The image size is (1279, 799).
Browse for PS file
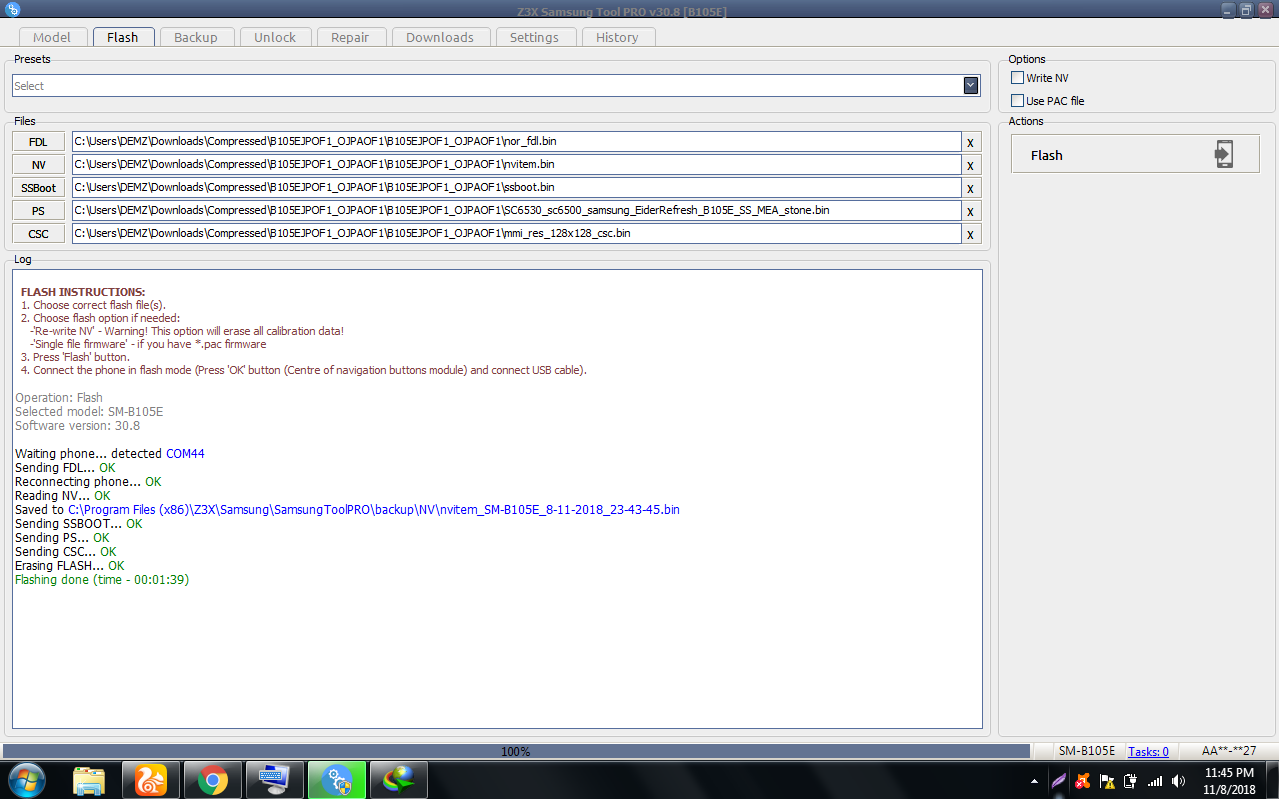[x=38, y=211]
